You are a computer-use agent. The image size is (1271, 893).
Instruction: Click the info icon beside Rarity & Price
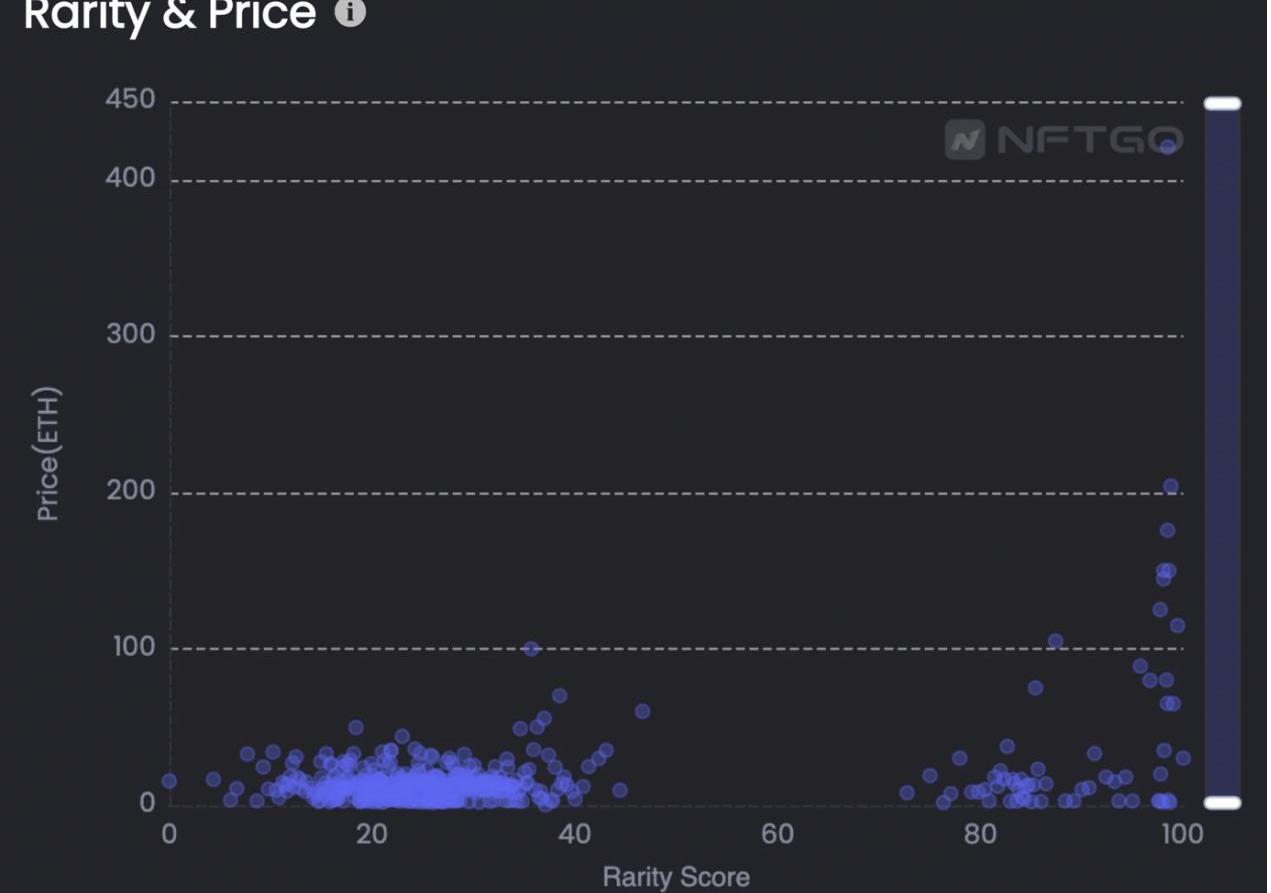coord(350,13)
